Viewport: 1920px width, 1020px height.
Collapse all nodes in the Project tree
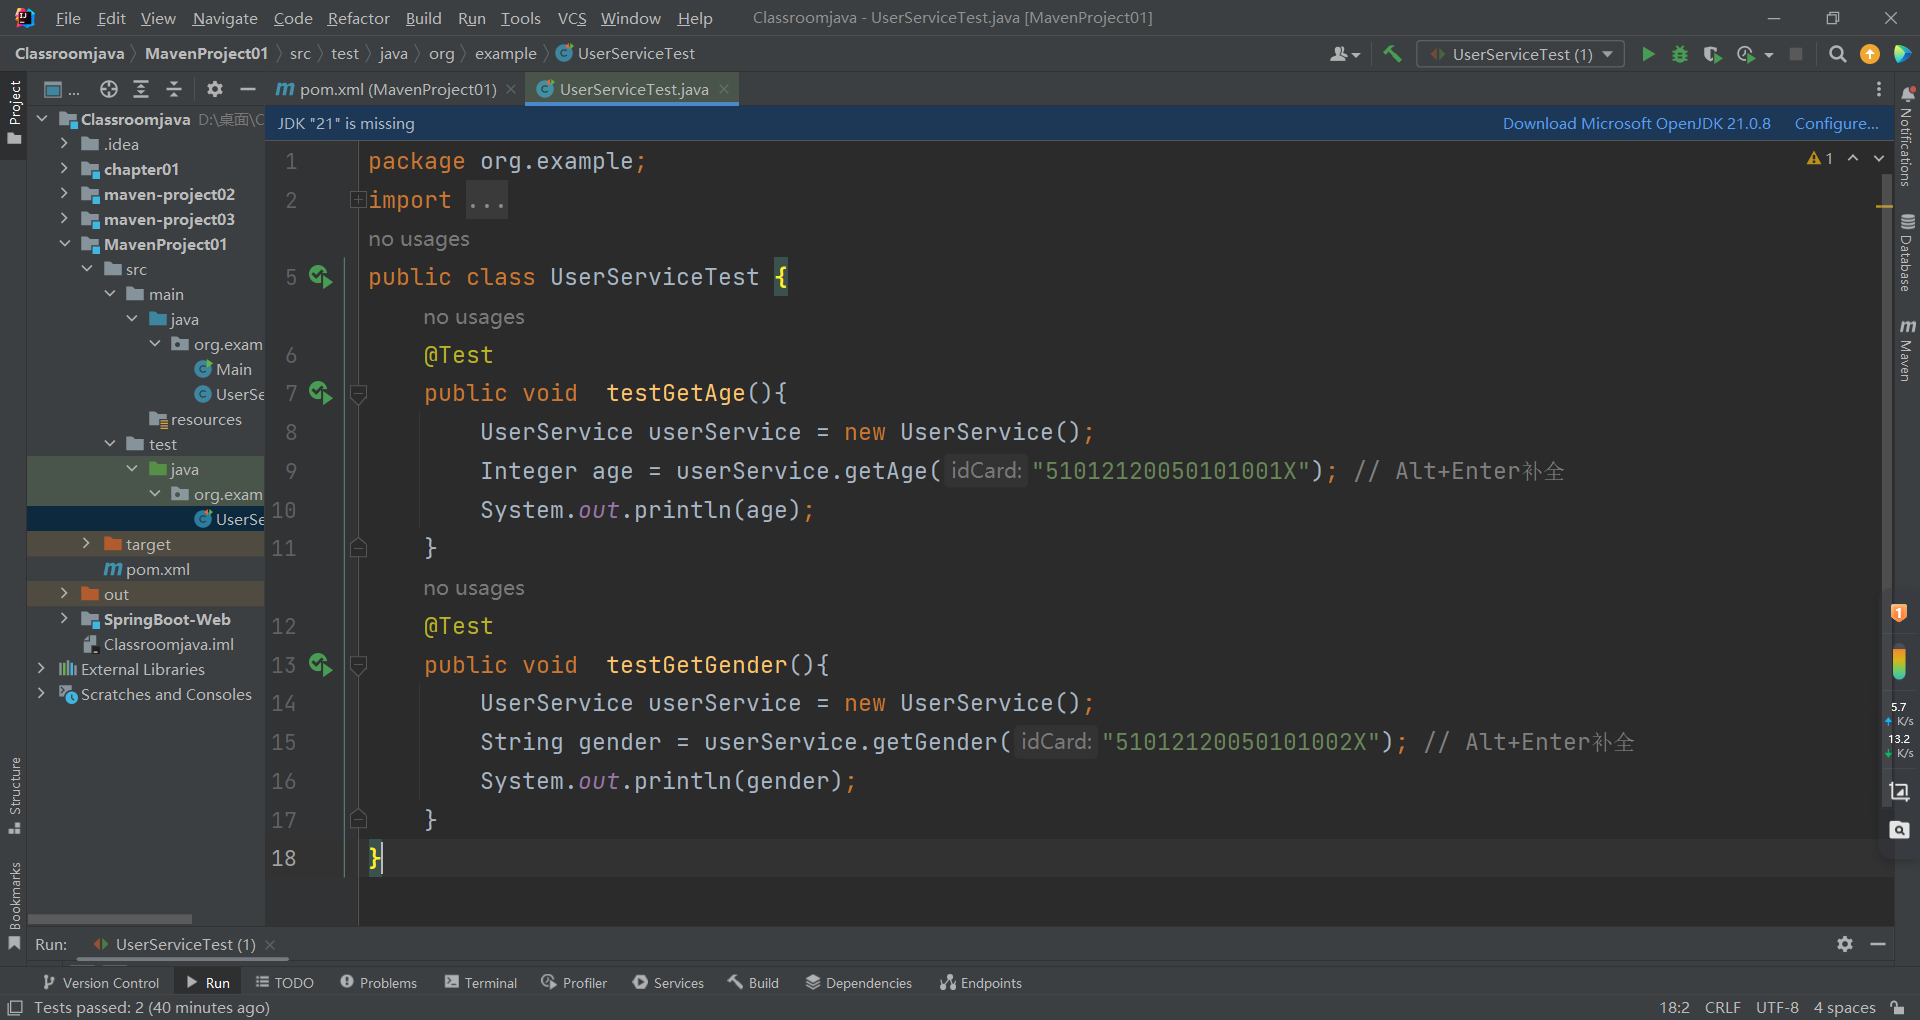point(174,89)
